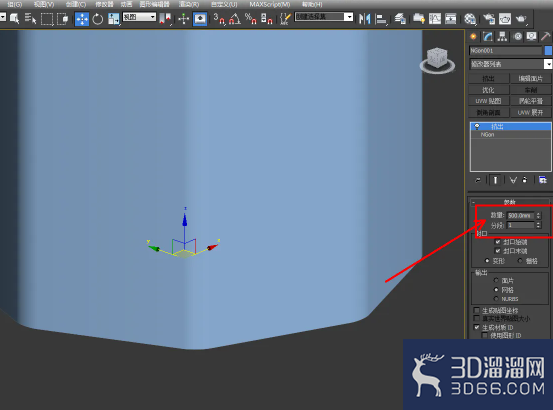Select the Select Object tool
553x410 pixels.
(x=14, y=18)
